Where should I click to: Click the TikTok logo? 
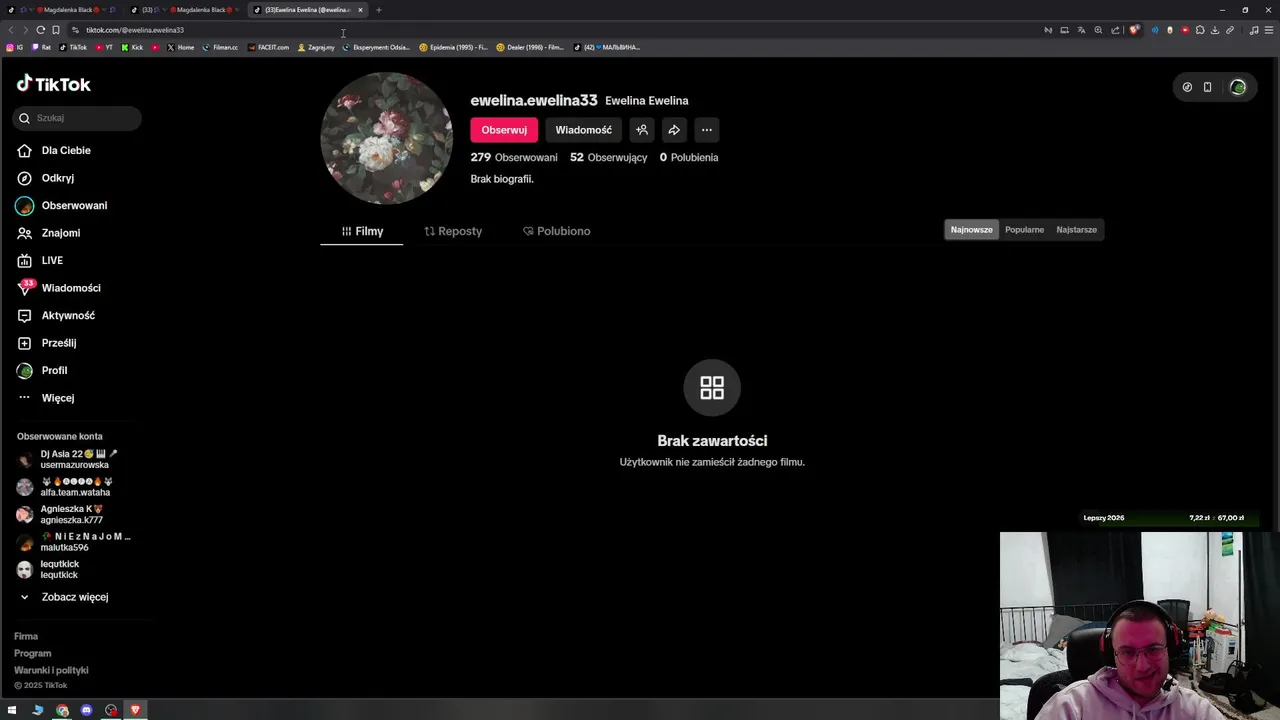pos(53,84)
